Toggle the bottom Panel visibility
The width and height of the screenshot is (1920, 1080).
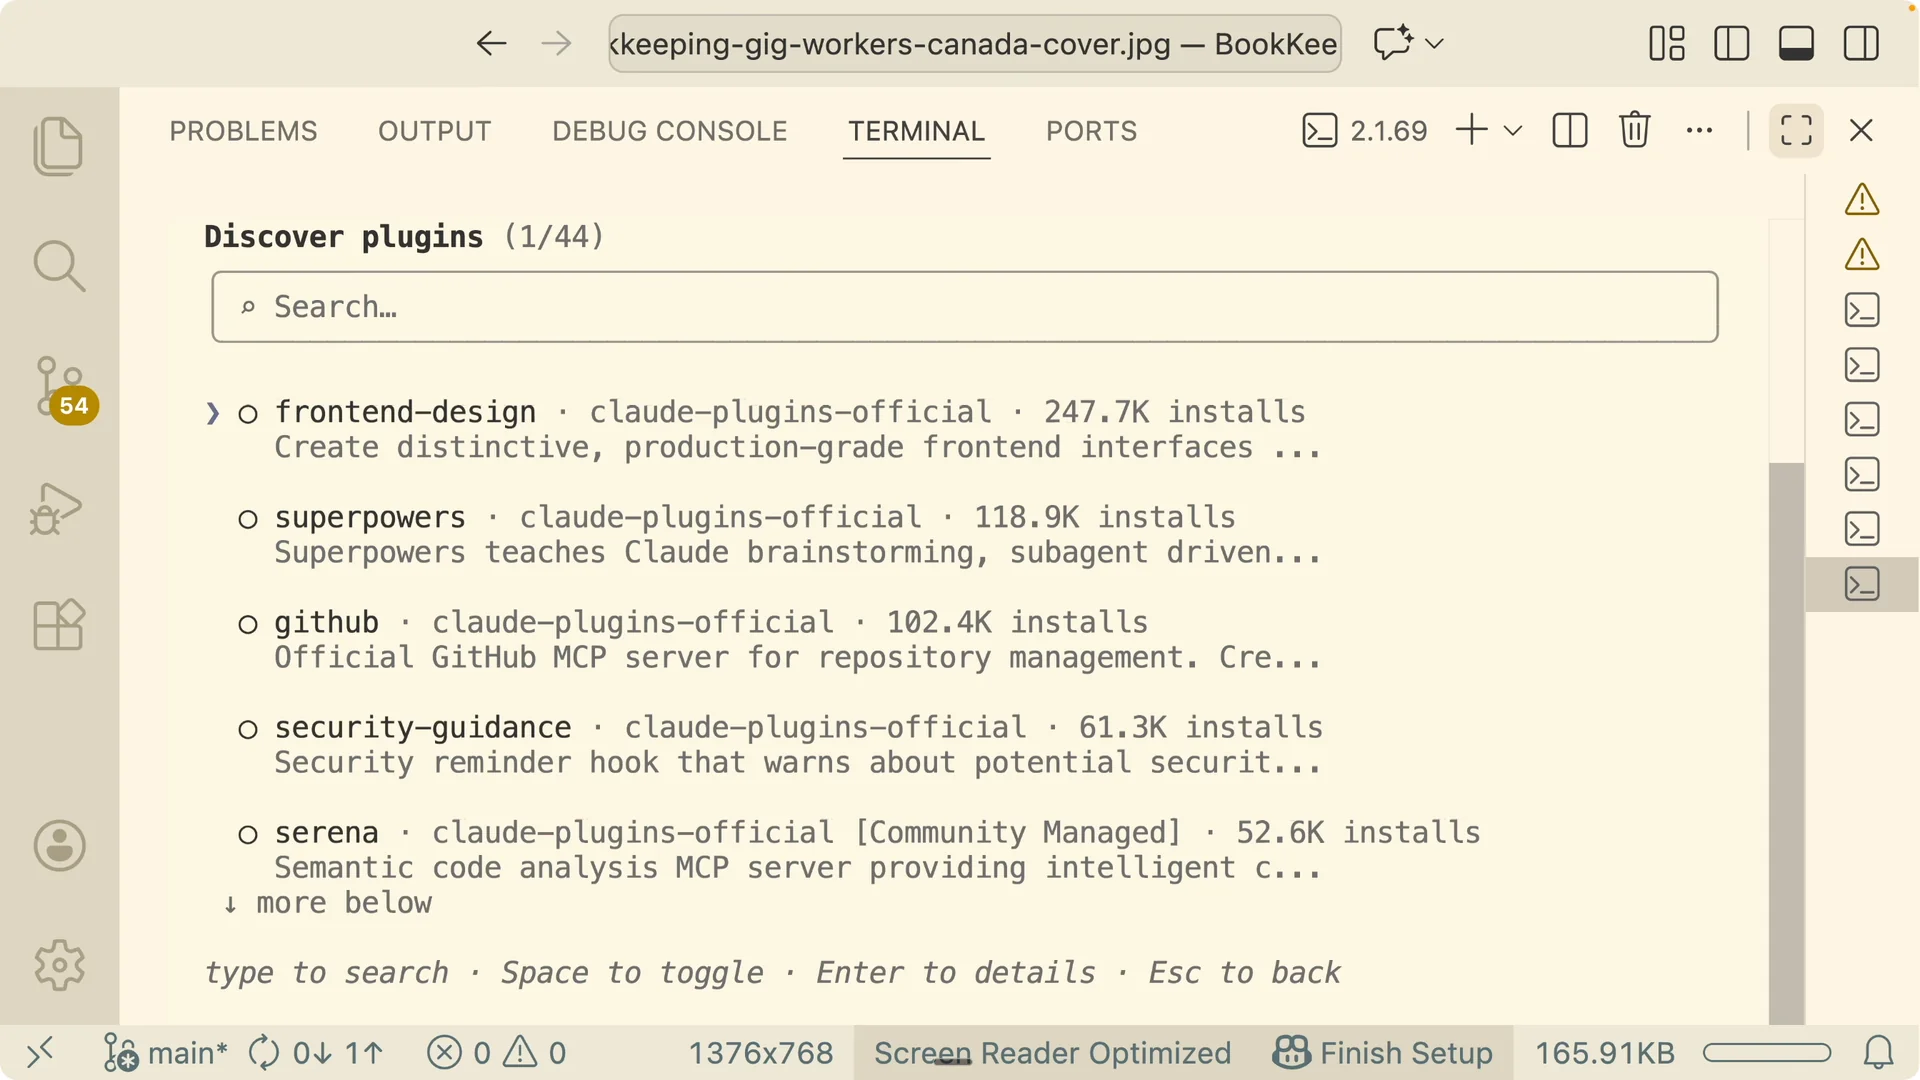[1796, 43]
